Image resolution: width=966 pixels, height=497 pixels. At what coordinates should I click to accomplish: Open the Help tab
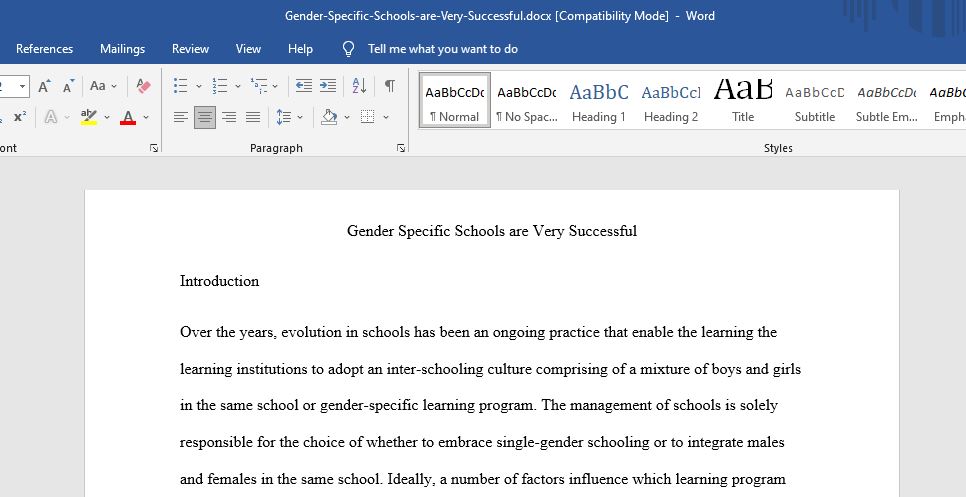coord(300,49)
